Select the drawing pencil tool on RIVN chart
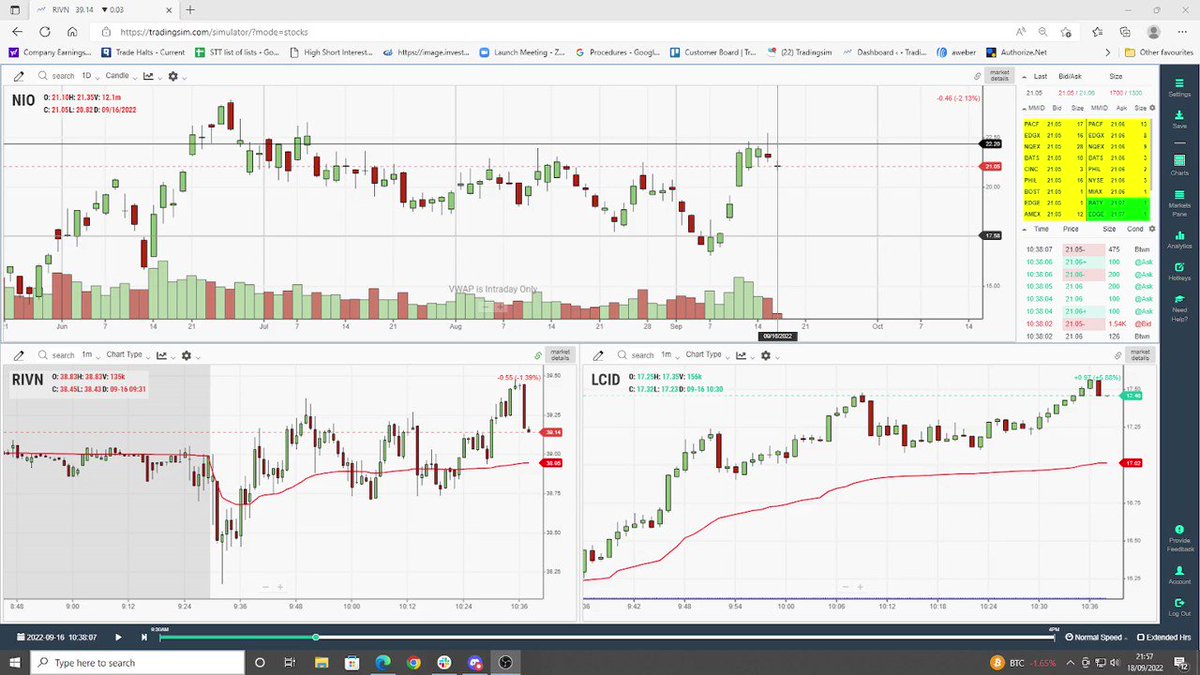 coord(20,355)
